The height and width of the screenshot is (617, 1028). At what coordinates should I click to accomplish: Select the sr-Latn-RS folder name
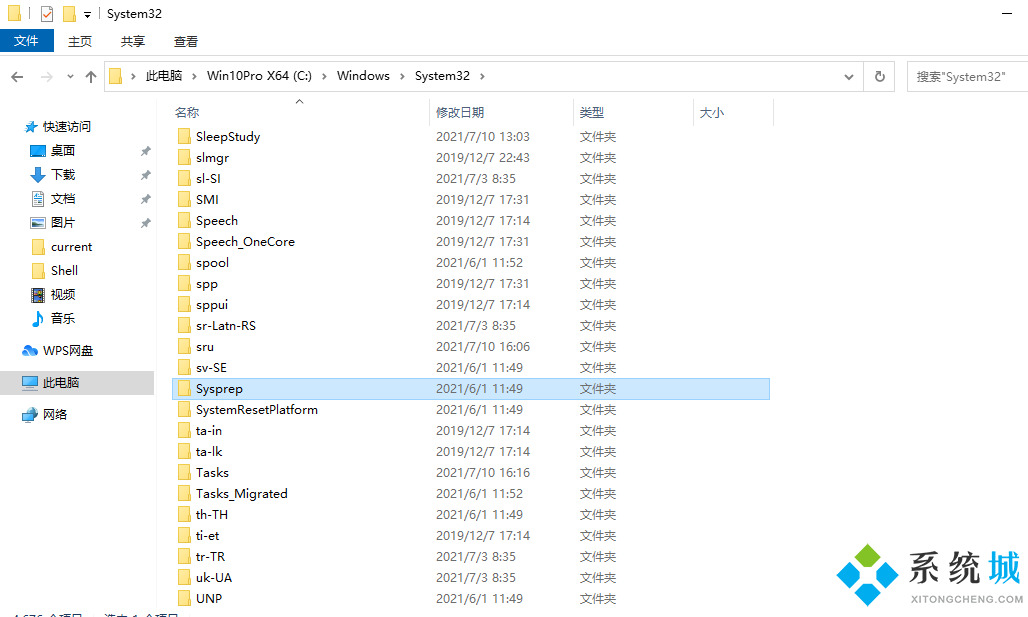click(x=226, y=325)
